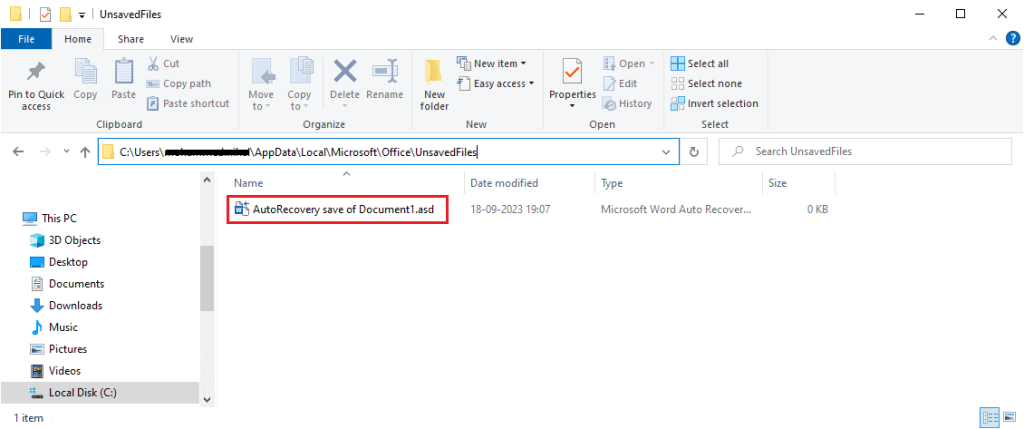Open Pictures in navigation pane

(x=58, y=349)
